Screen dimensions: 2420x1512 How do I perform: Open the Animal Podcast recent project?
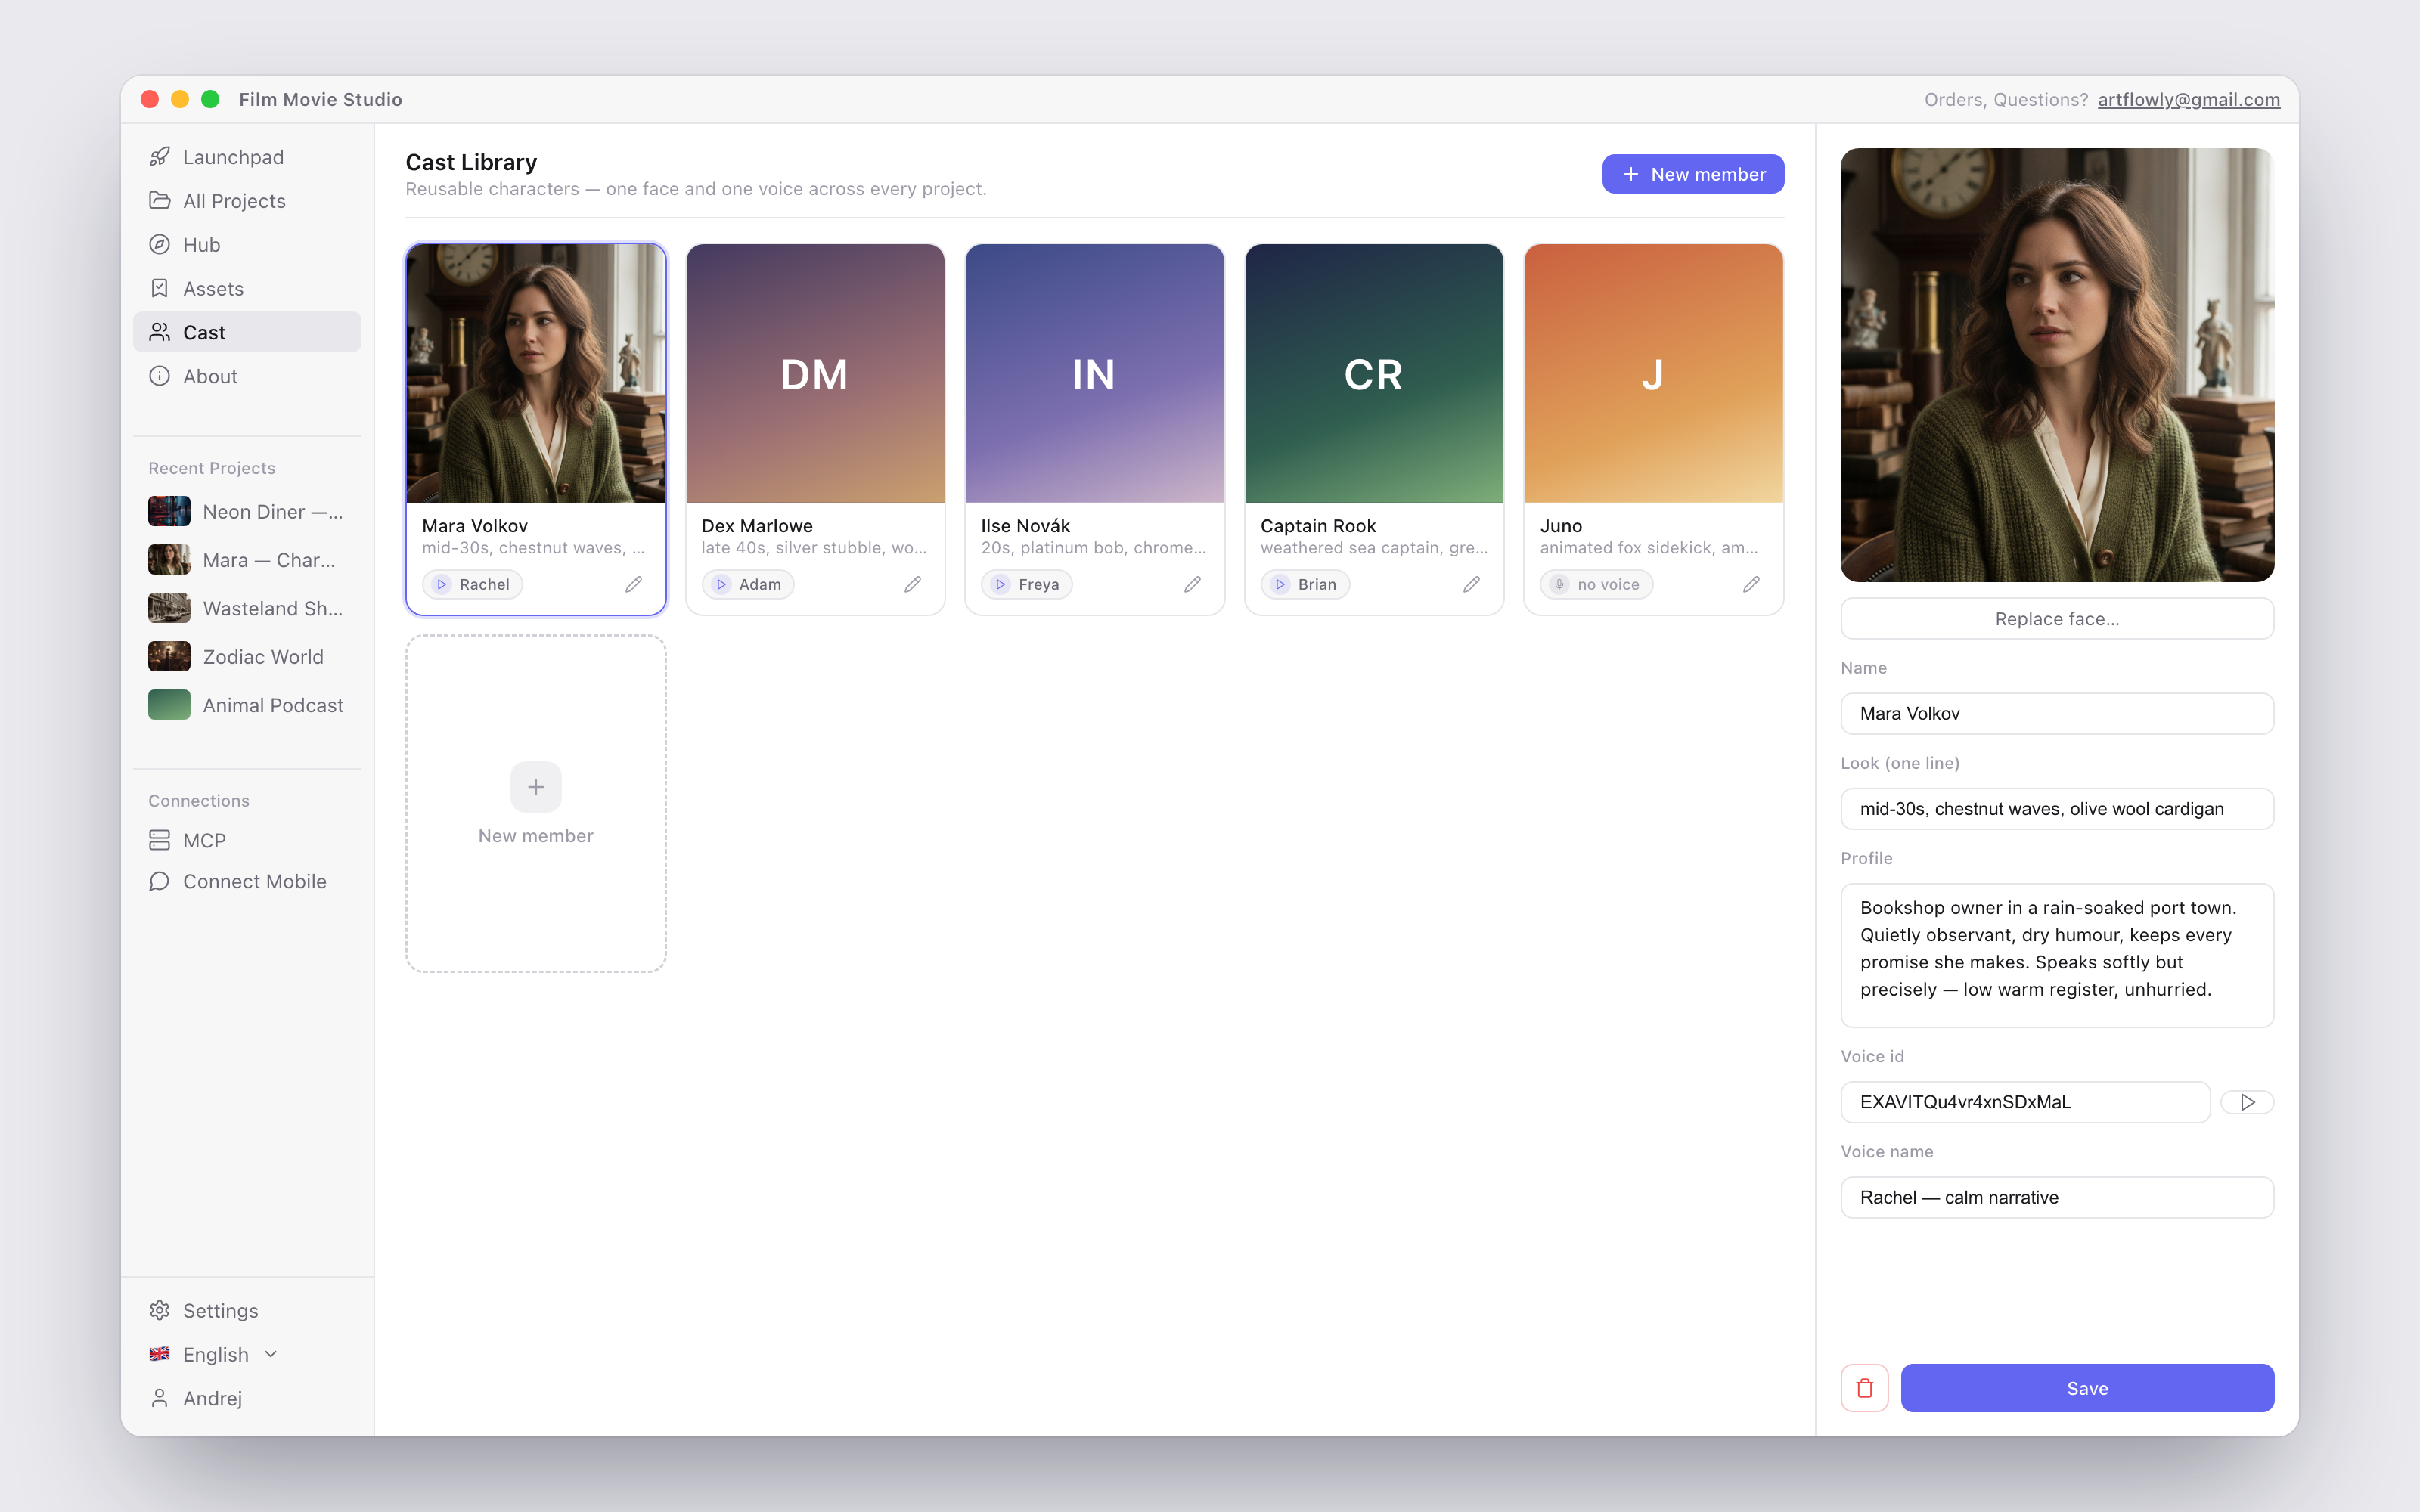click(247, 705)
